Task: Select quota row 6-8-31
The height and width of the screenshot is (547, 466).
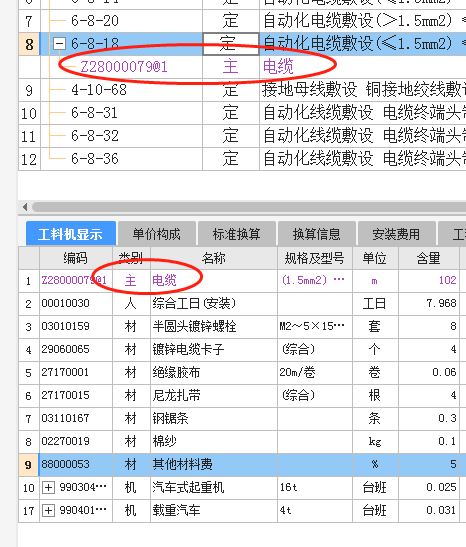Action: pyautogui.click(x=242, y=113)
